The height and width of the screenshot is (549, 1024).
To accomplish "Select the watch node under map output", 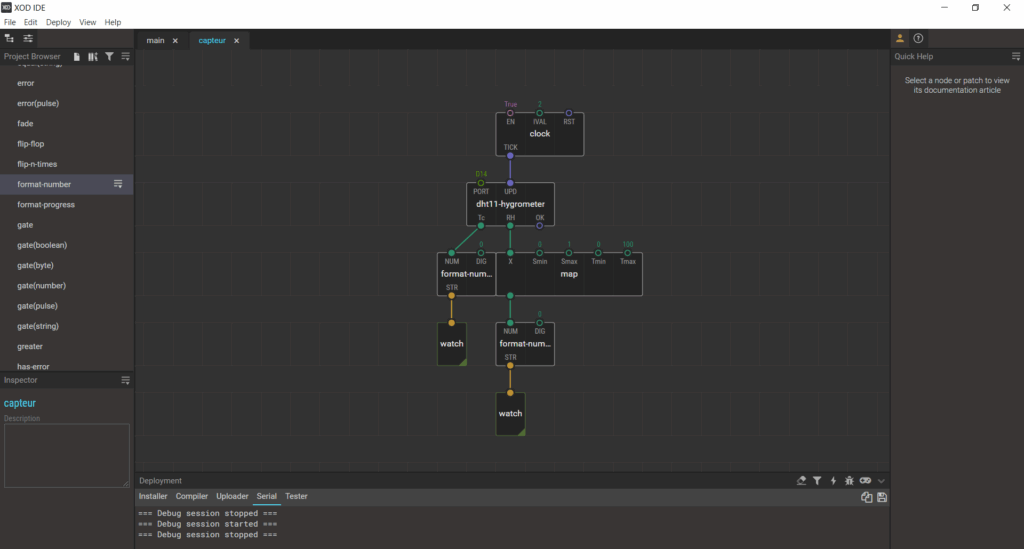I will coord(510,414).
